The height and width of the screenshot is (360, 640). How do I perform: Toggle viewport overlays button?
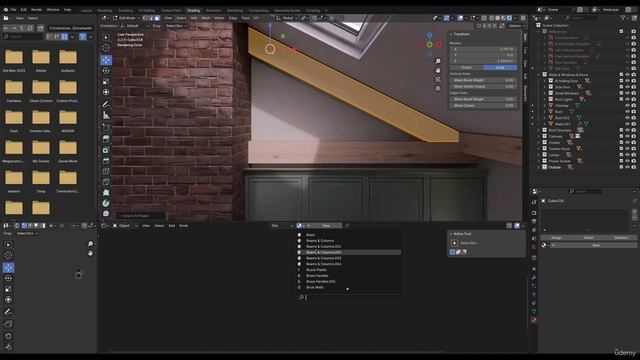(460, 18)
